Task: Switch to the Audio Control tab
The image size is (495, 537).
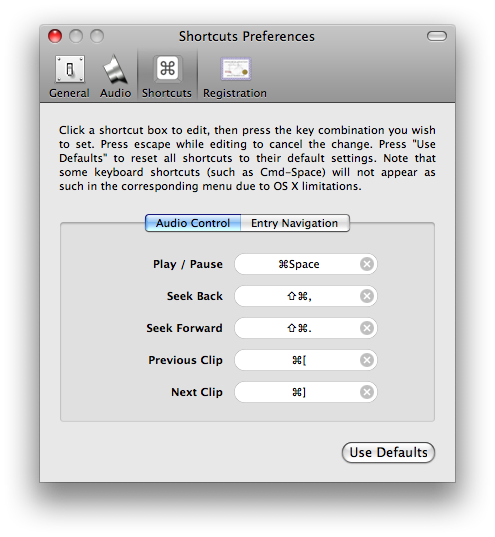Action: [193, 223]
